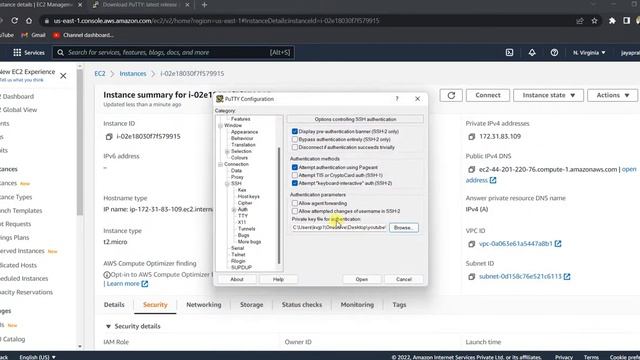Bookmark this page with star icon
This screenshot has width=640, height=360.
[594, 20]
